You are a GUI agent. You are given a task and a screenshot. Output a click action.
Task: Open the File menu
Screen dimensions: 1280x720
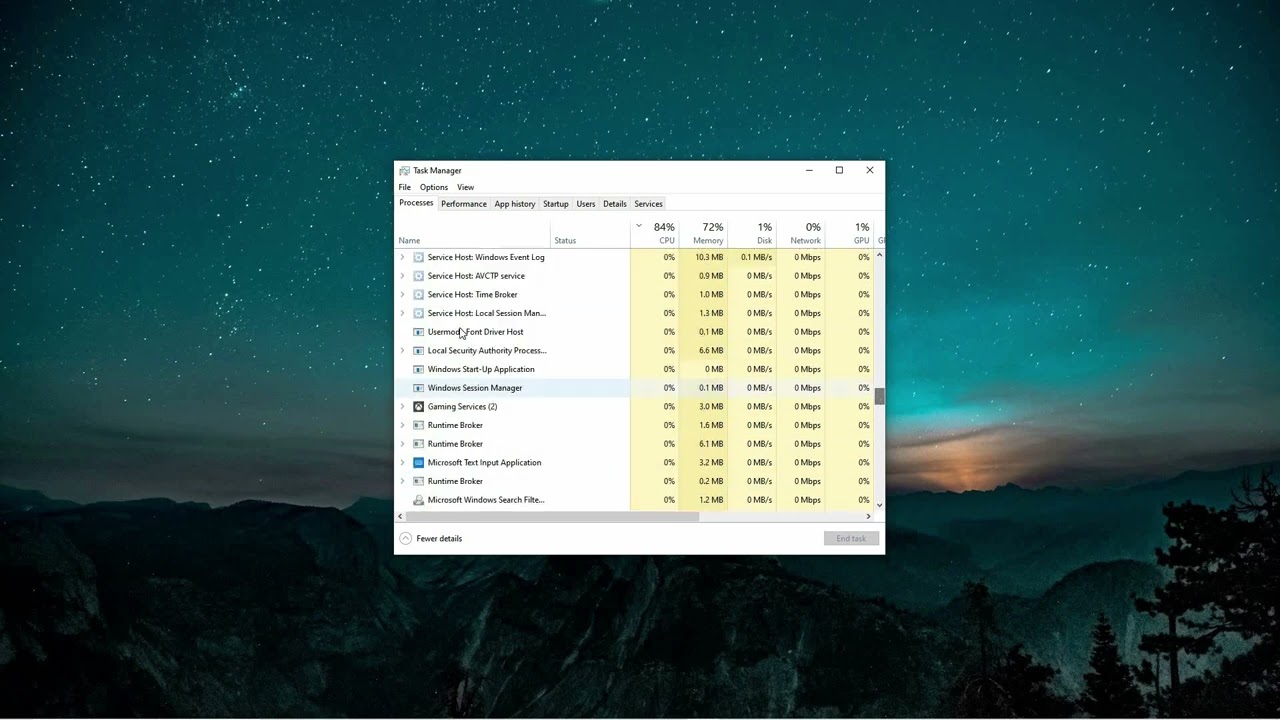(404, 187)
